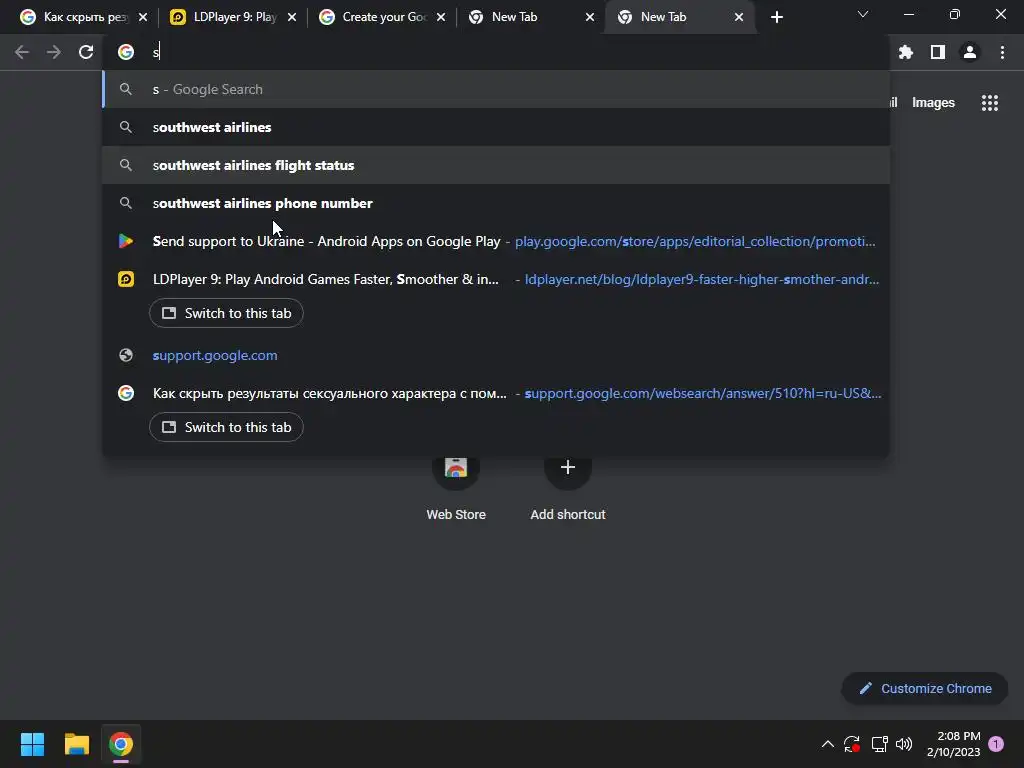Click the Google icon in the address bar
The width and height of the screenshot is (1024, 768).
point(126,52)
